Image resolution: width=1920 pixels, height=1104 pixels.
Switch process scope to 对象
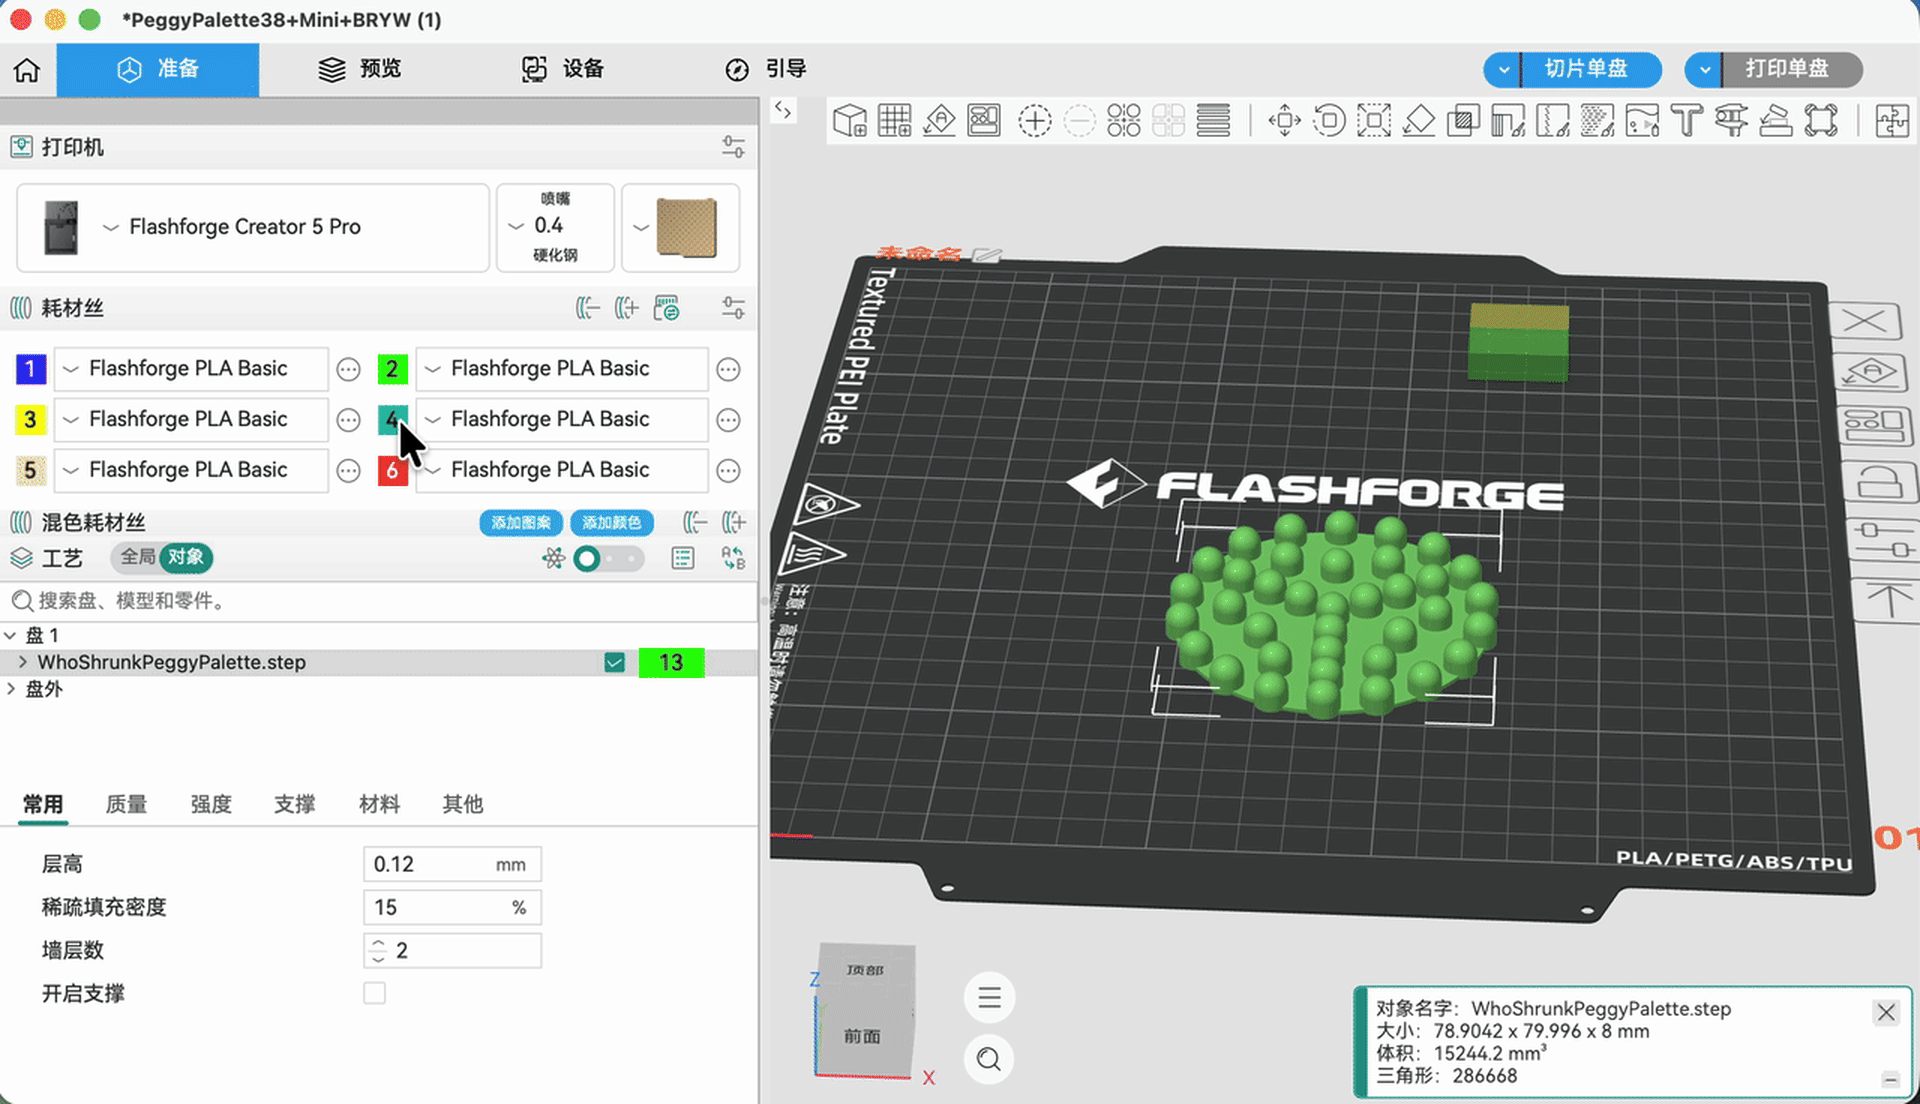pos(186,557)
